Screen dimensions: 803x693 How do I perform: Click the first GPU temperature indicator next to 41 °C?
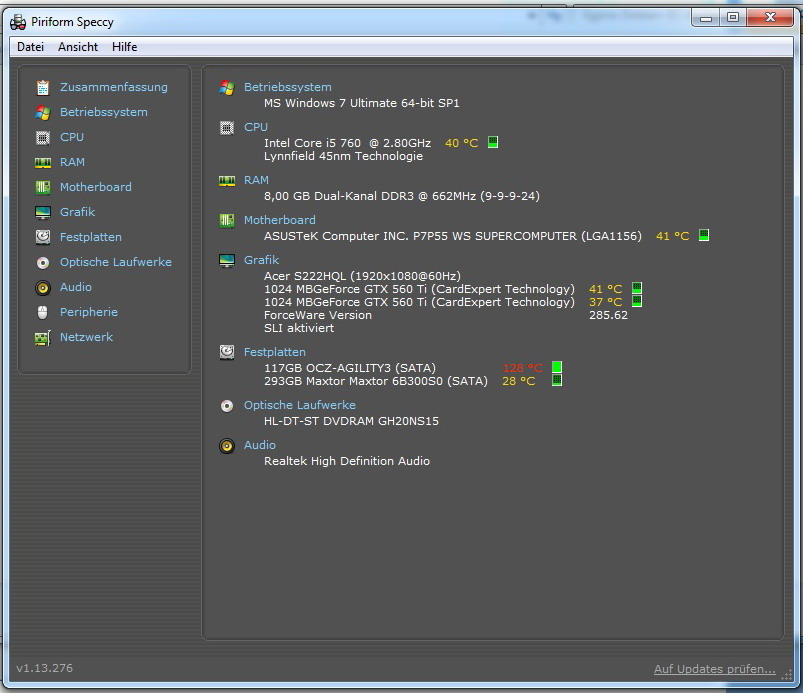pos(637,287)
